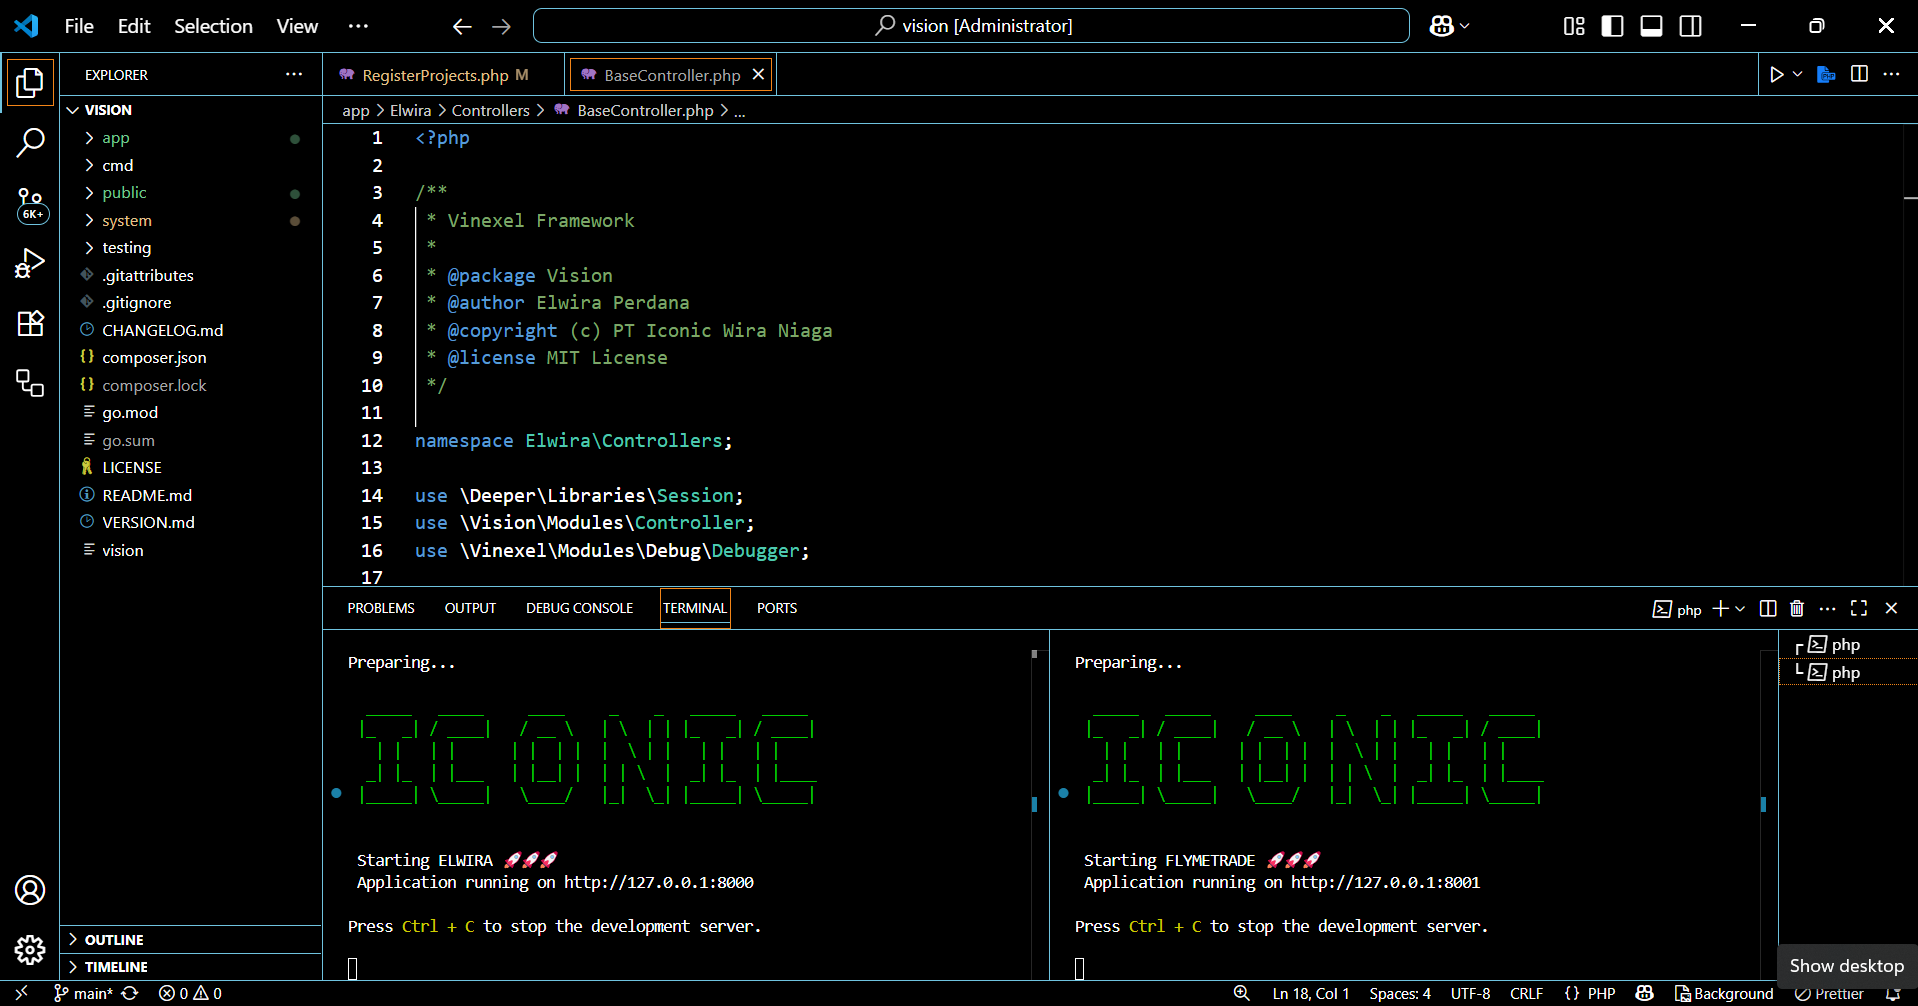Open Source Control view in activity bar

pyautogui.click(x=30, y=204)
